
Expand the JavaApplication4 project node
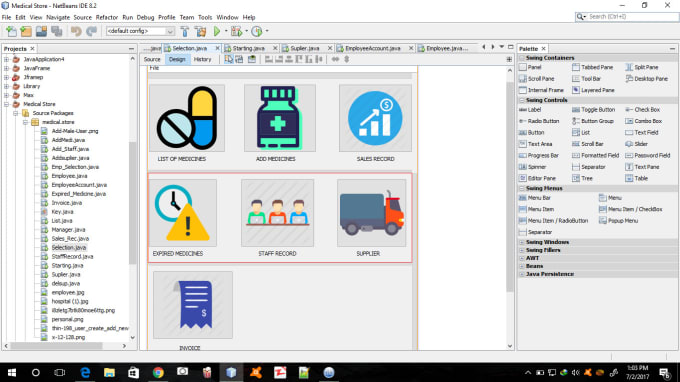point(7,59)
